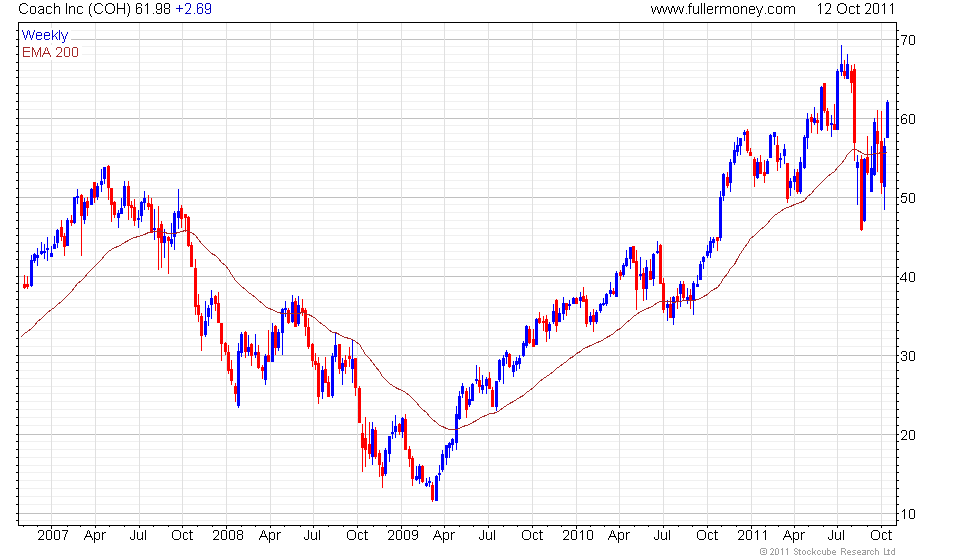
Task: Click the 40 price axis label
Action: [x=908, y=277]
